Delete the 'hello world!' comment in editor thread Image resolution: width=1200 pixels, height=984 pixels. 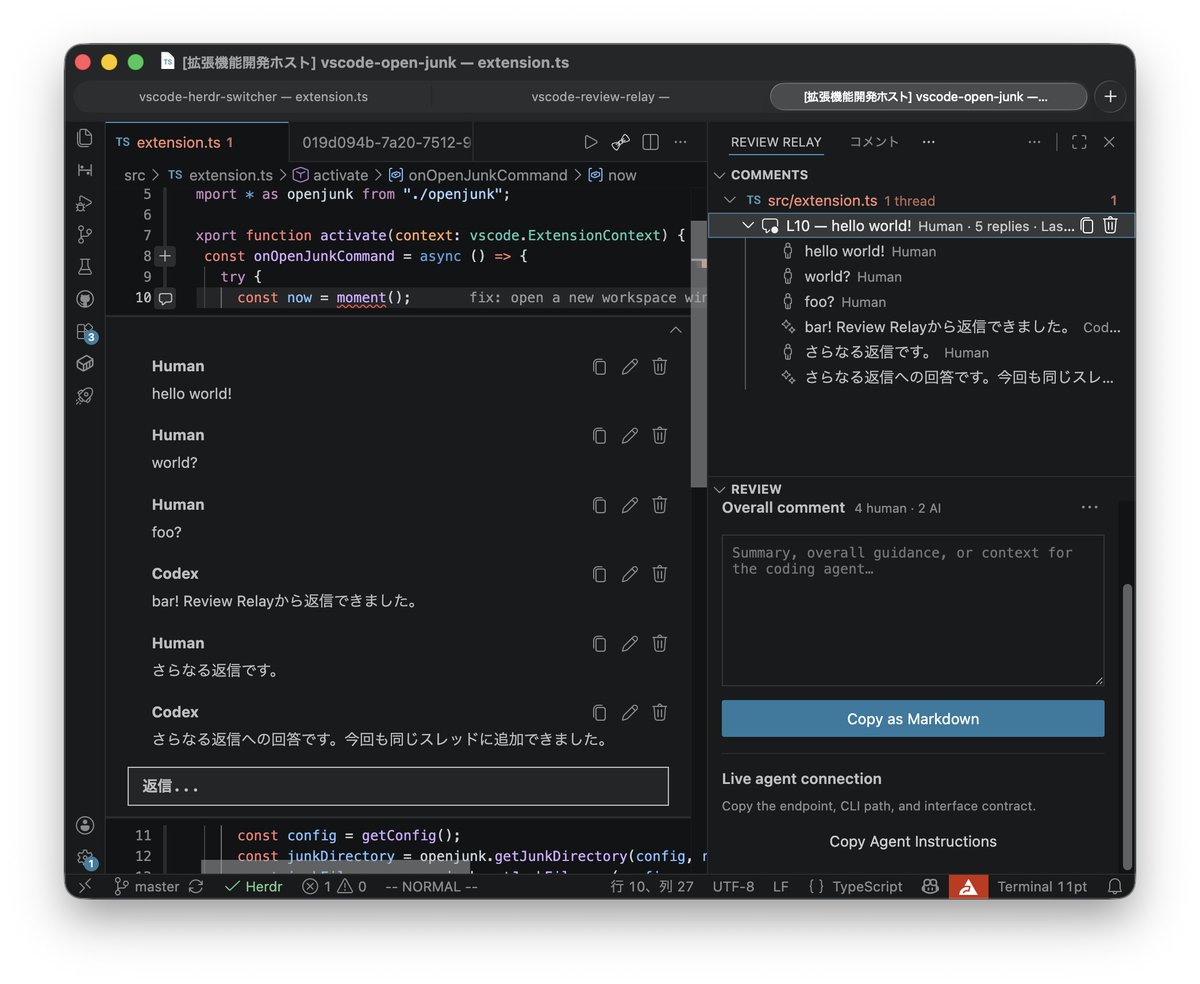[x=660, y=366]
